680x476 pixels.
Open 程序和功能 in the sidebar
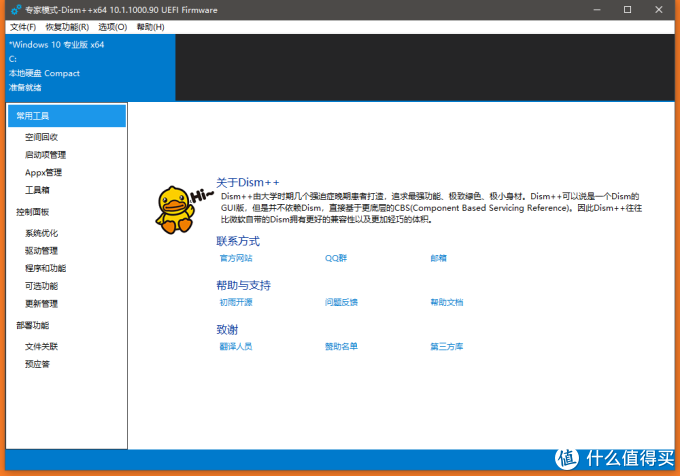point(46,268)
